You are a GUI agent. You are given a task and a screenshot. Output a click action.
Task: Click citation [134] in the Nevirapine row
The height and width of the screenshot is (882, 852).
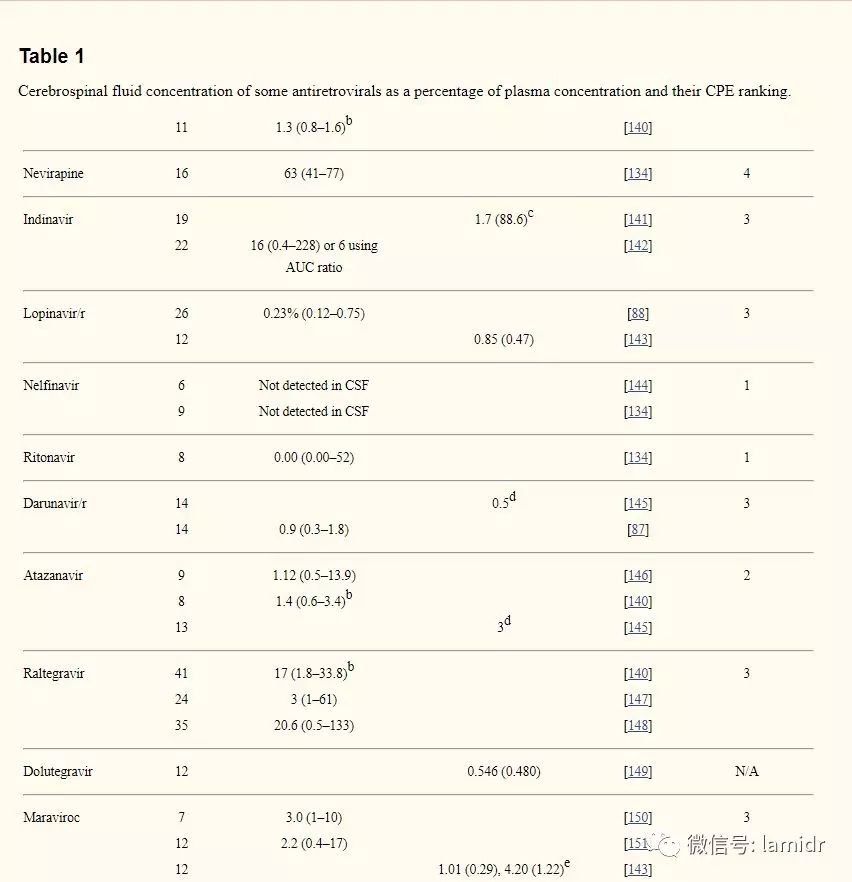click(638, 174)
